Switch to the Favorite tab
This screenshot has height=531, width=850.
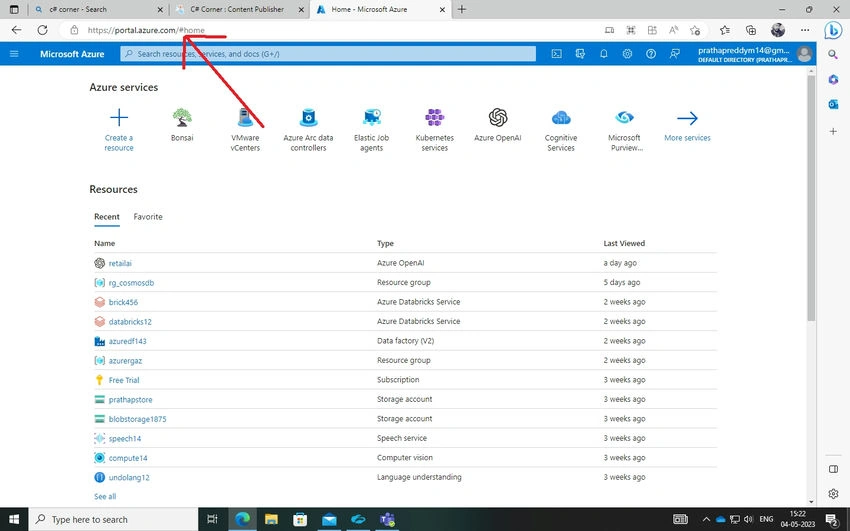pos(148,217)
